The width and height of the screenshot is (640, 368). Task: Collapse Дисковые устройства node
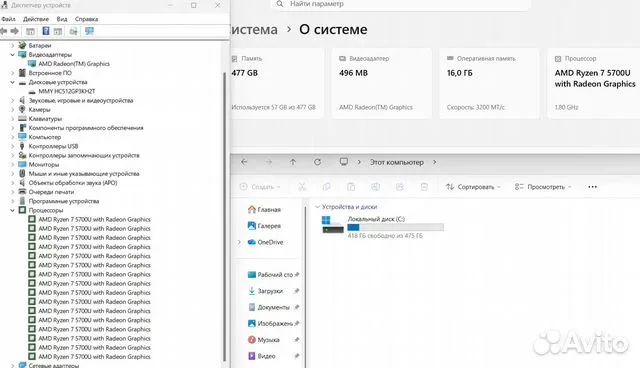(13, 82)
